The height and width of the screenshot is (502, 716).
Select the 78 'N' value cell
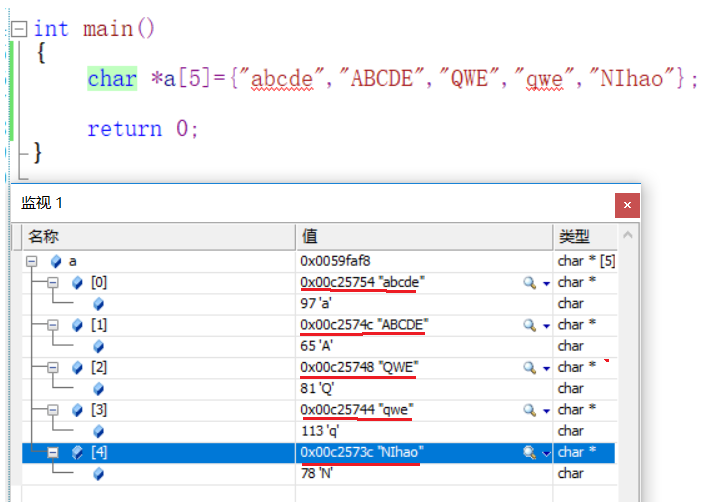point(425,474)
